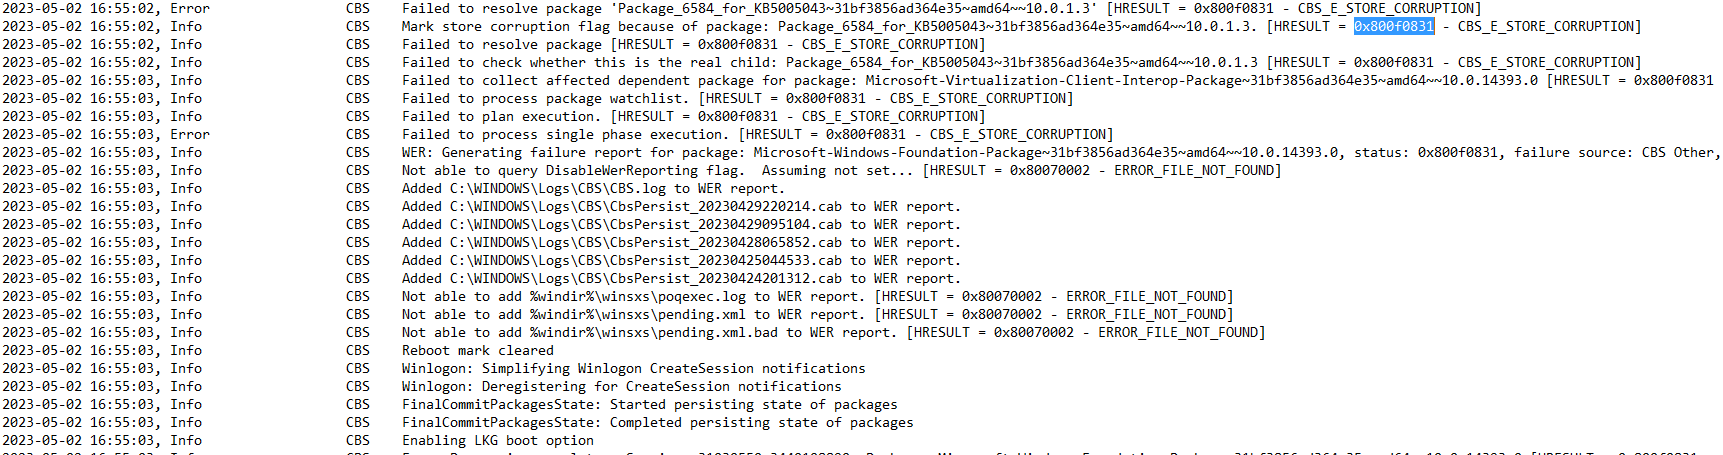
Task: Click the CbsPersist_20230429220214.cab path text
Action: [x=645, y=206]
